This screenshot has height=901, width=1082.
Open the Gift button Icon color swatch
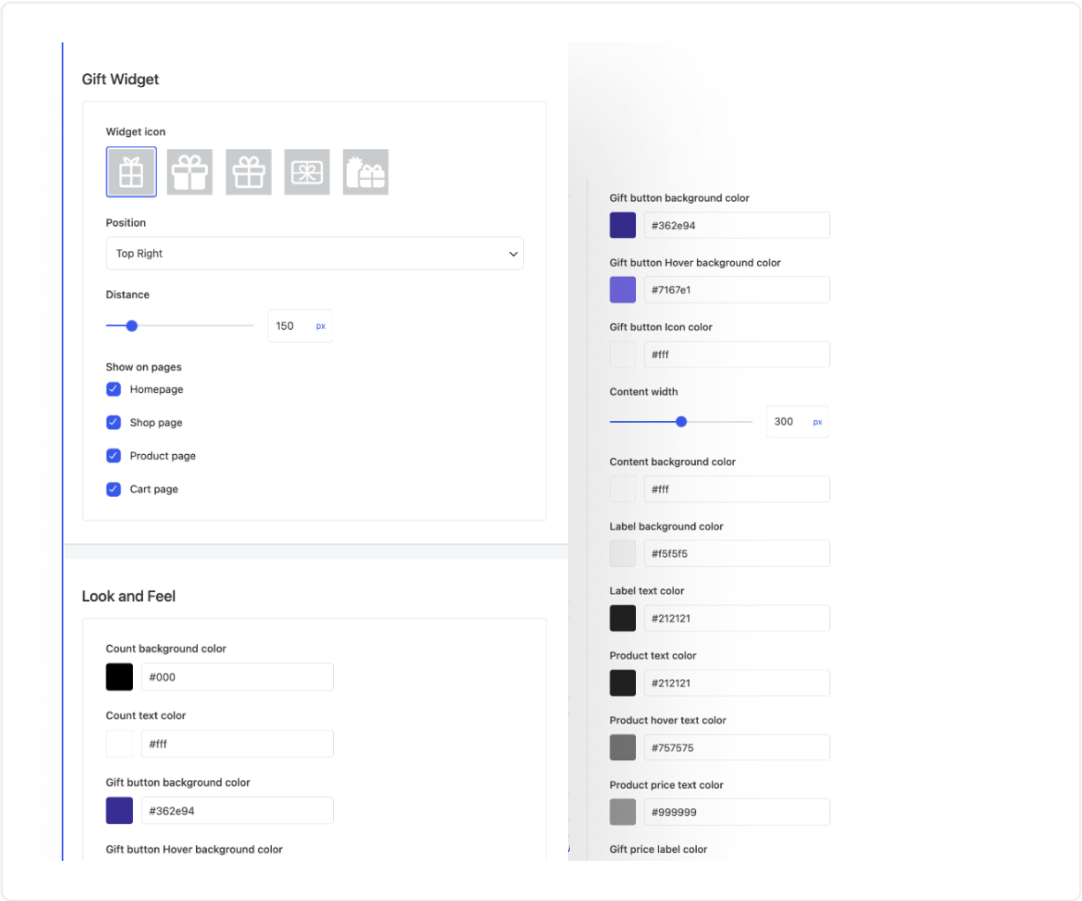[x=622, y=355]
